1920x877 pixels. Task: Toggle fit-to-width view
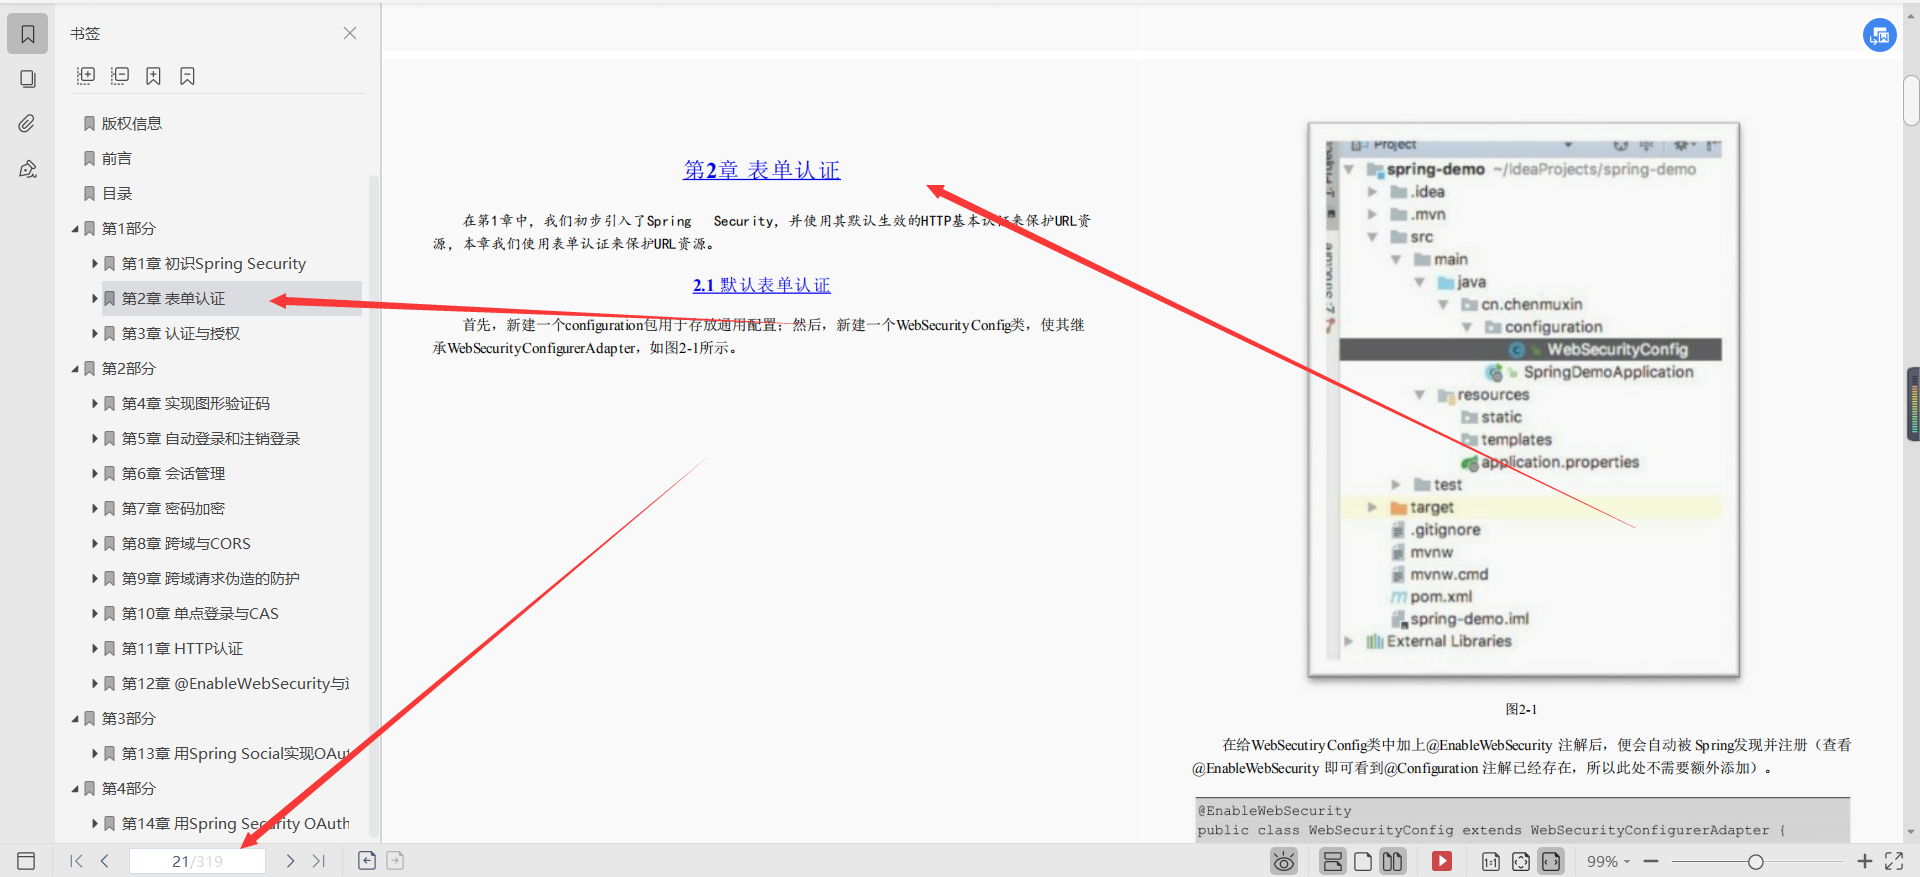pyautogui.click(x=1551, y=861)
